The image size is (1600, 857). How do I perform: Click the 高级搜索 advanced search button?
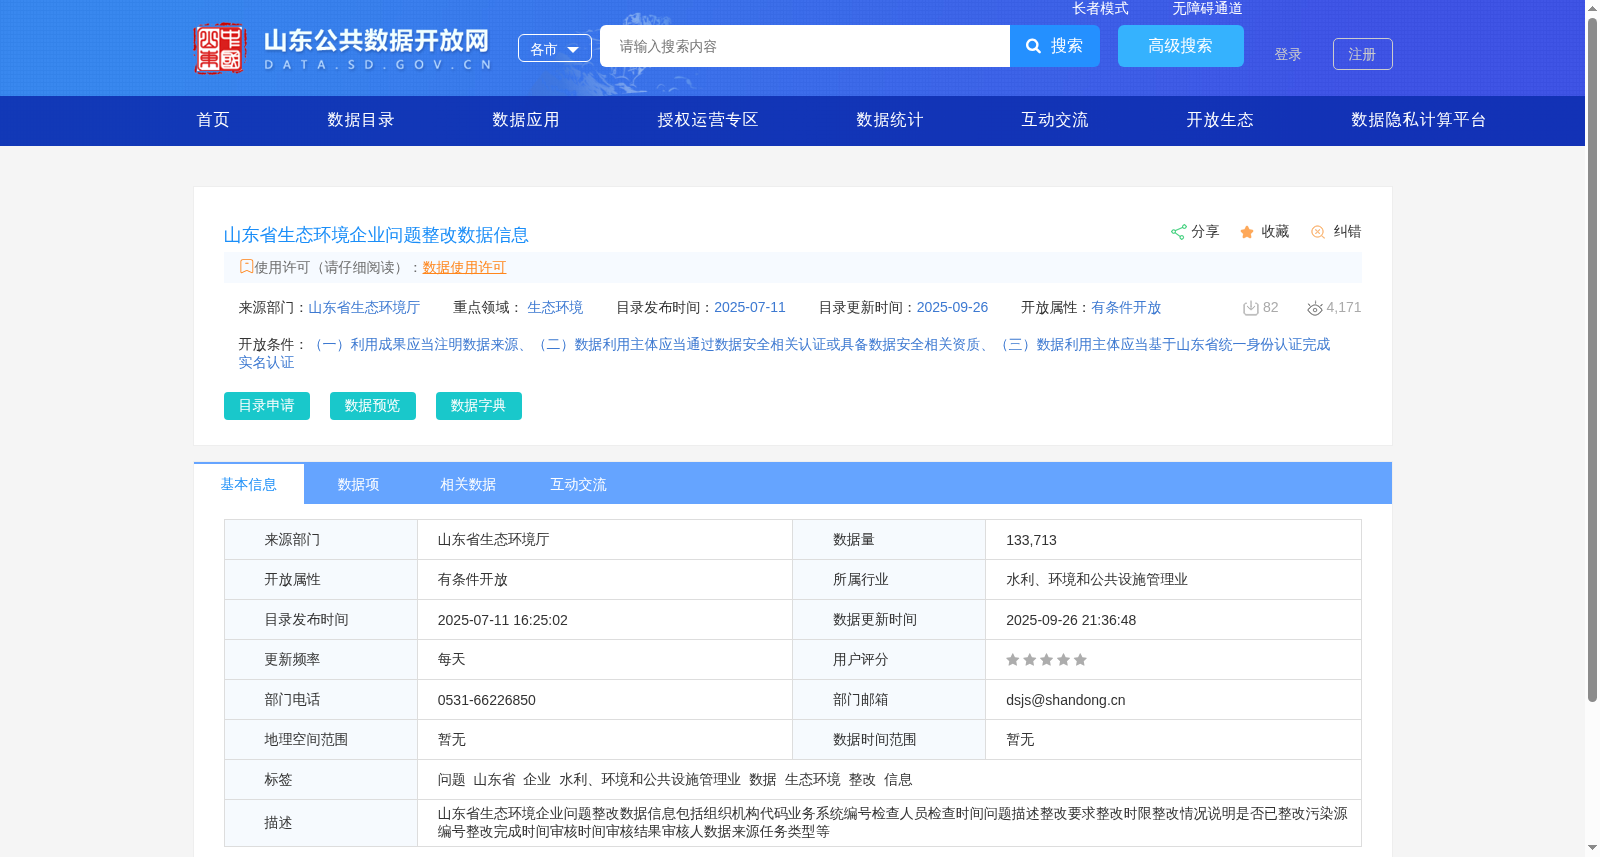pos(1181,46)
